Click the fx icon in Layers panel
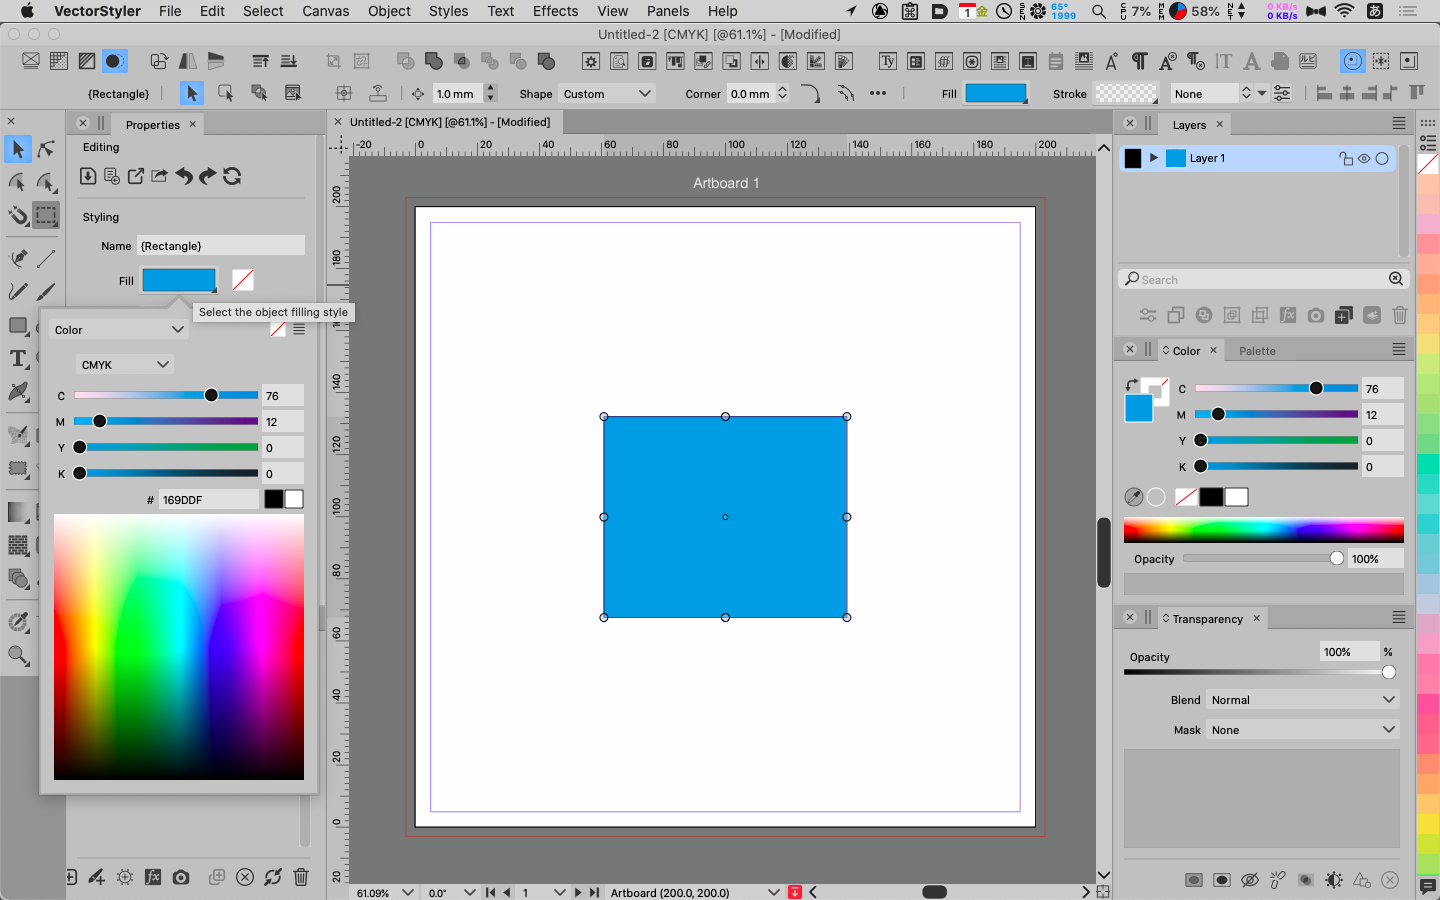The width and height of the screenshot is (1440, 900). (x=1288, y=315)
